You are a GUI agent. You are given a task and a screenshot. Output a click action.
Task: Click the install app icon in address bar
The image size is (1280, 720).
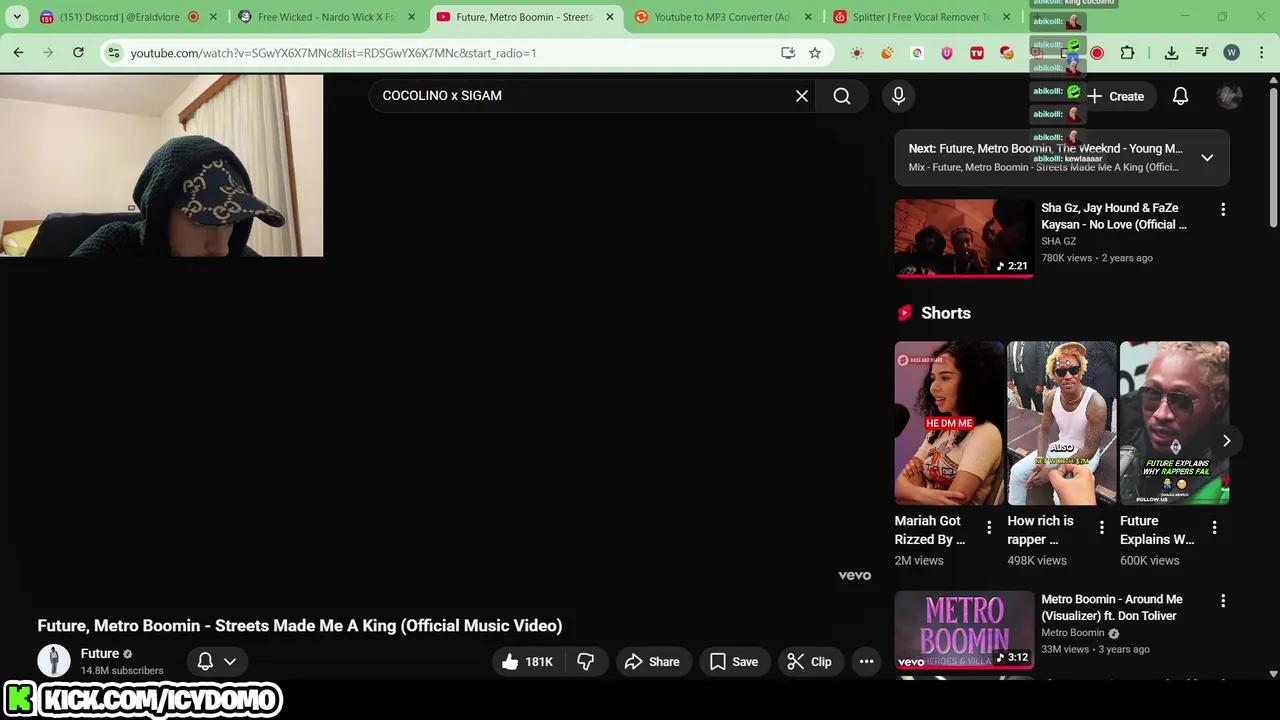pos(788,53)
